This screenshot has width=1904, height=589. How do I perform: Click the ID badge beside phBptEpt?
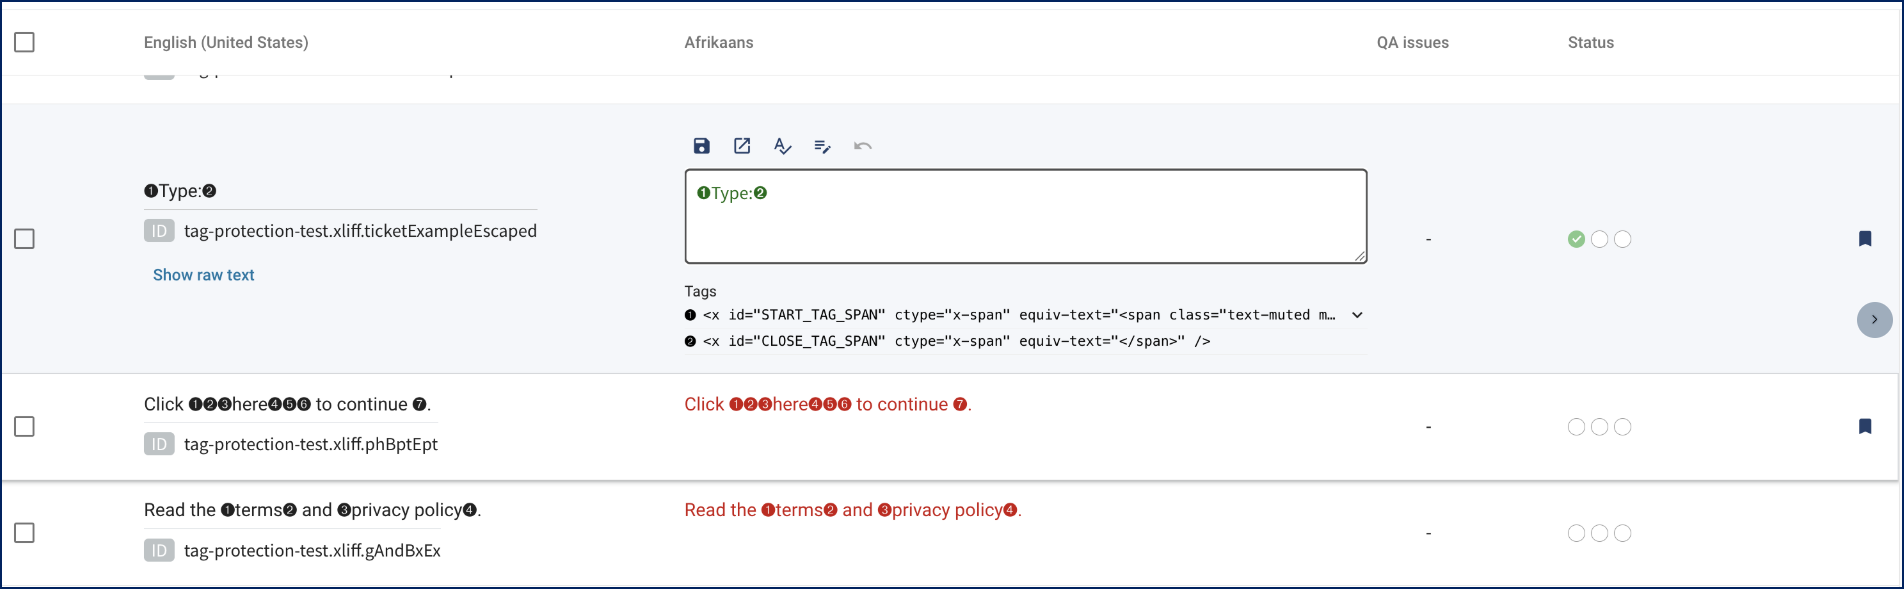[x=159, y=444]
